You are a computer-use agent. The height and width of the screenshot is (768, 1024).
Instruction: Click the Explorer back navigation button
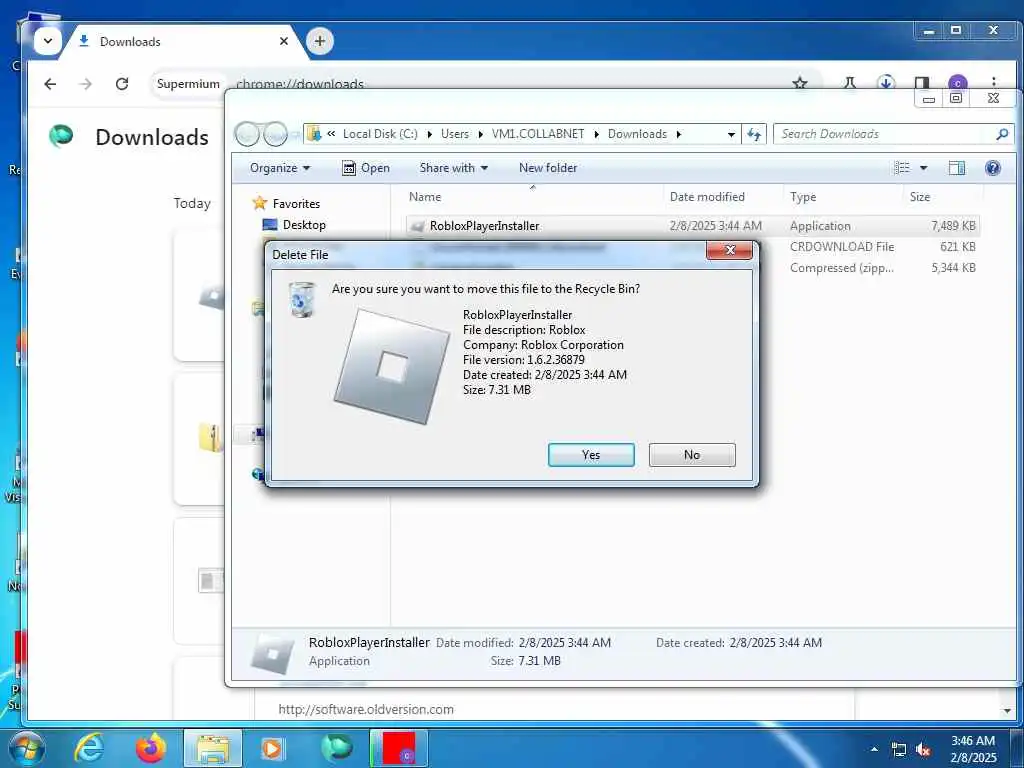coord(248,135)
